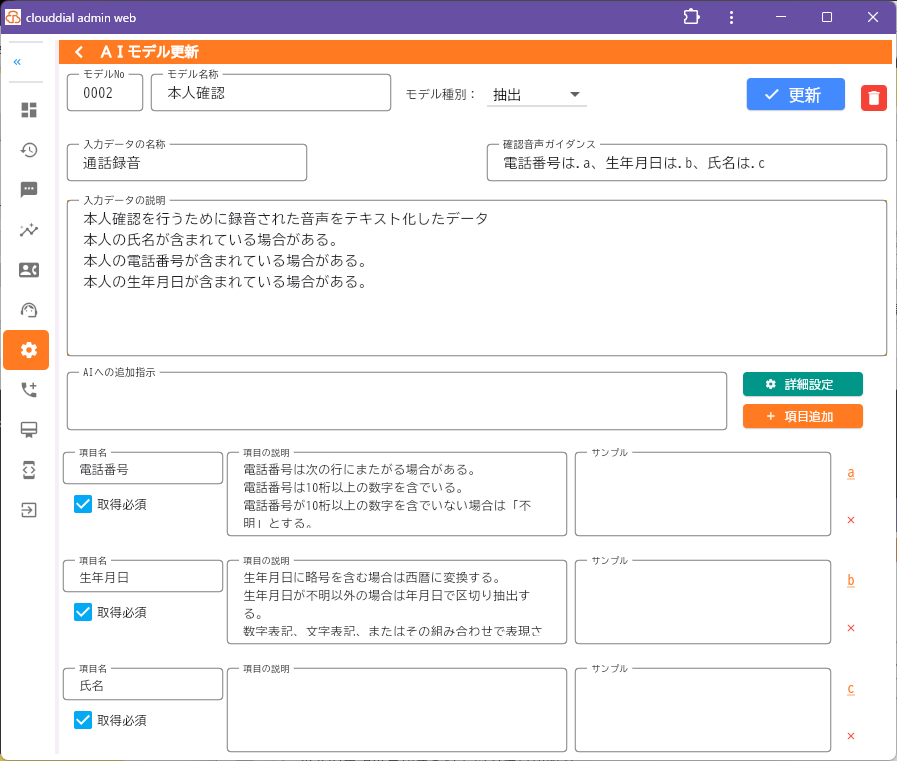Collapse the left sidebar with the chevrons

point(16,62)
